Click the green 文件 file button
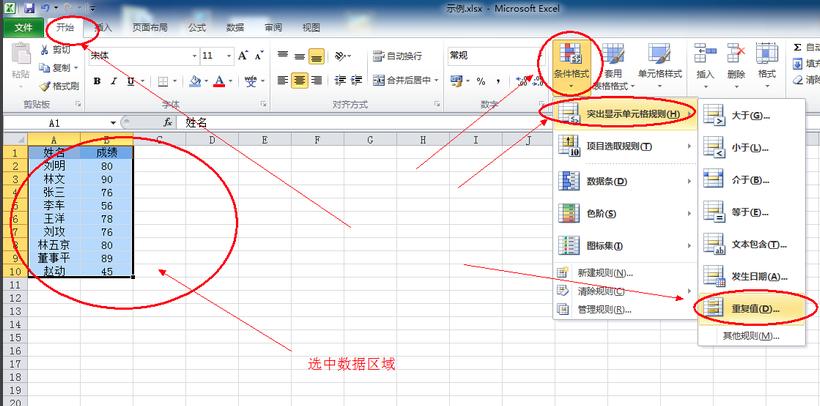The height and width of the screenshot is (406, 820). click(22, 28)
